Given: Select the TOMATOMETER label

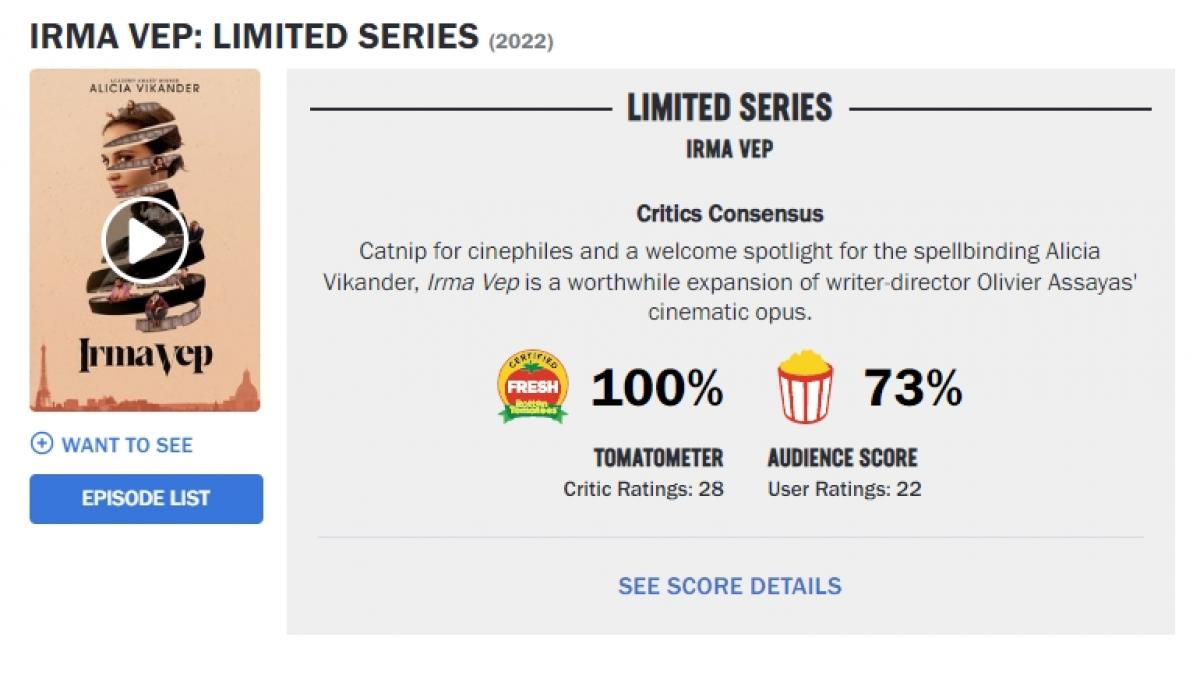Looking at the screenshot, I should (658, 458).
